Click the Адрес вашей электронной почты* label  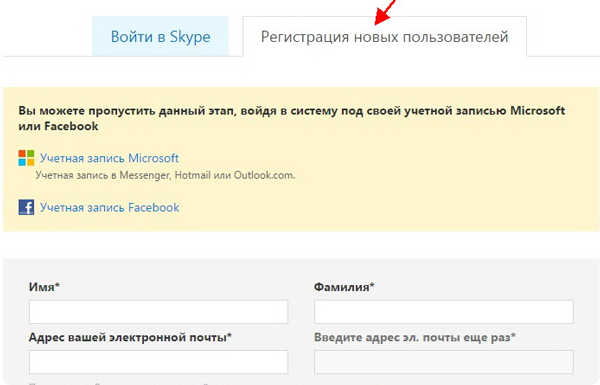(x=130, y=337)
